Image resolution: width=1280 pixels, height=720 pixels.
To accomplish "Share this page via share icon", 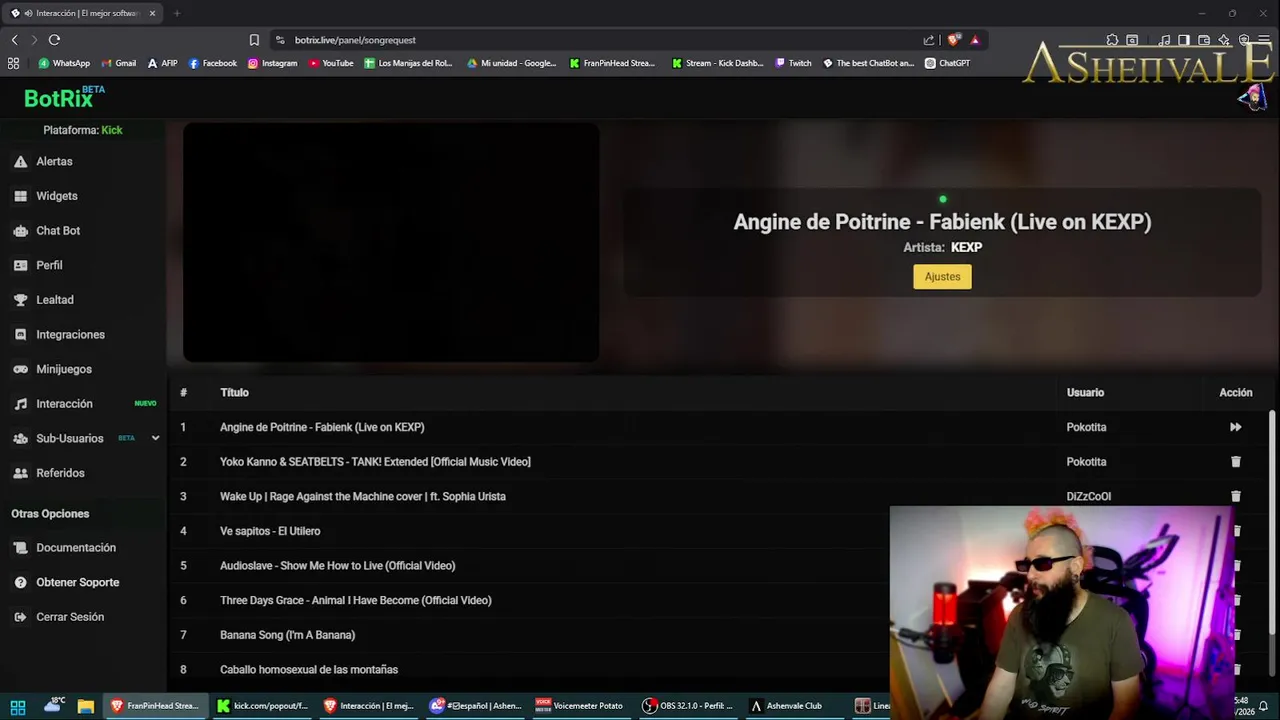I will (x=928, y=40).
